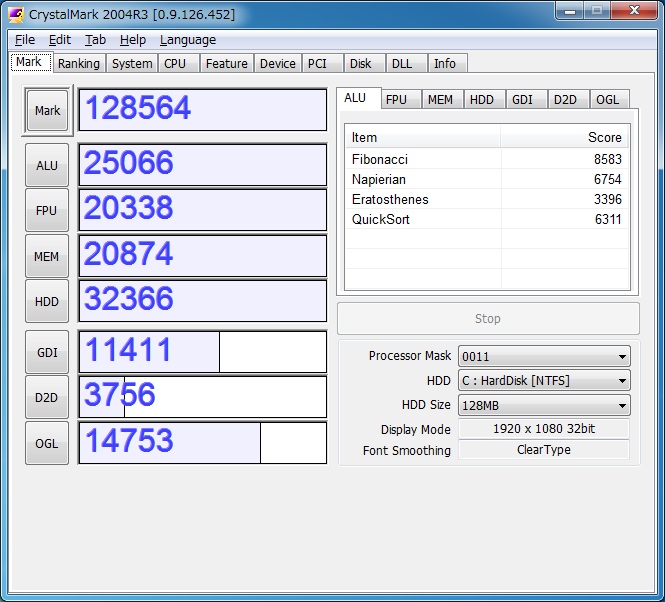Click the CrystalMark title bar app icon
This screenshot has height=602, width=665.
point(16,14)
